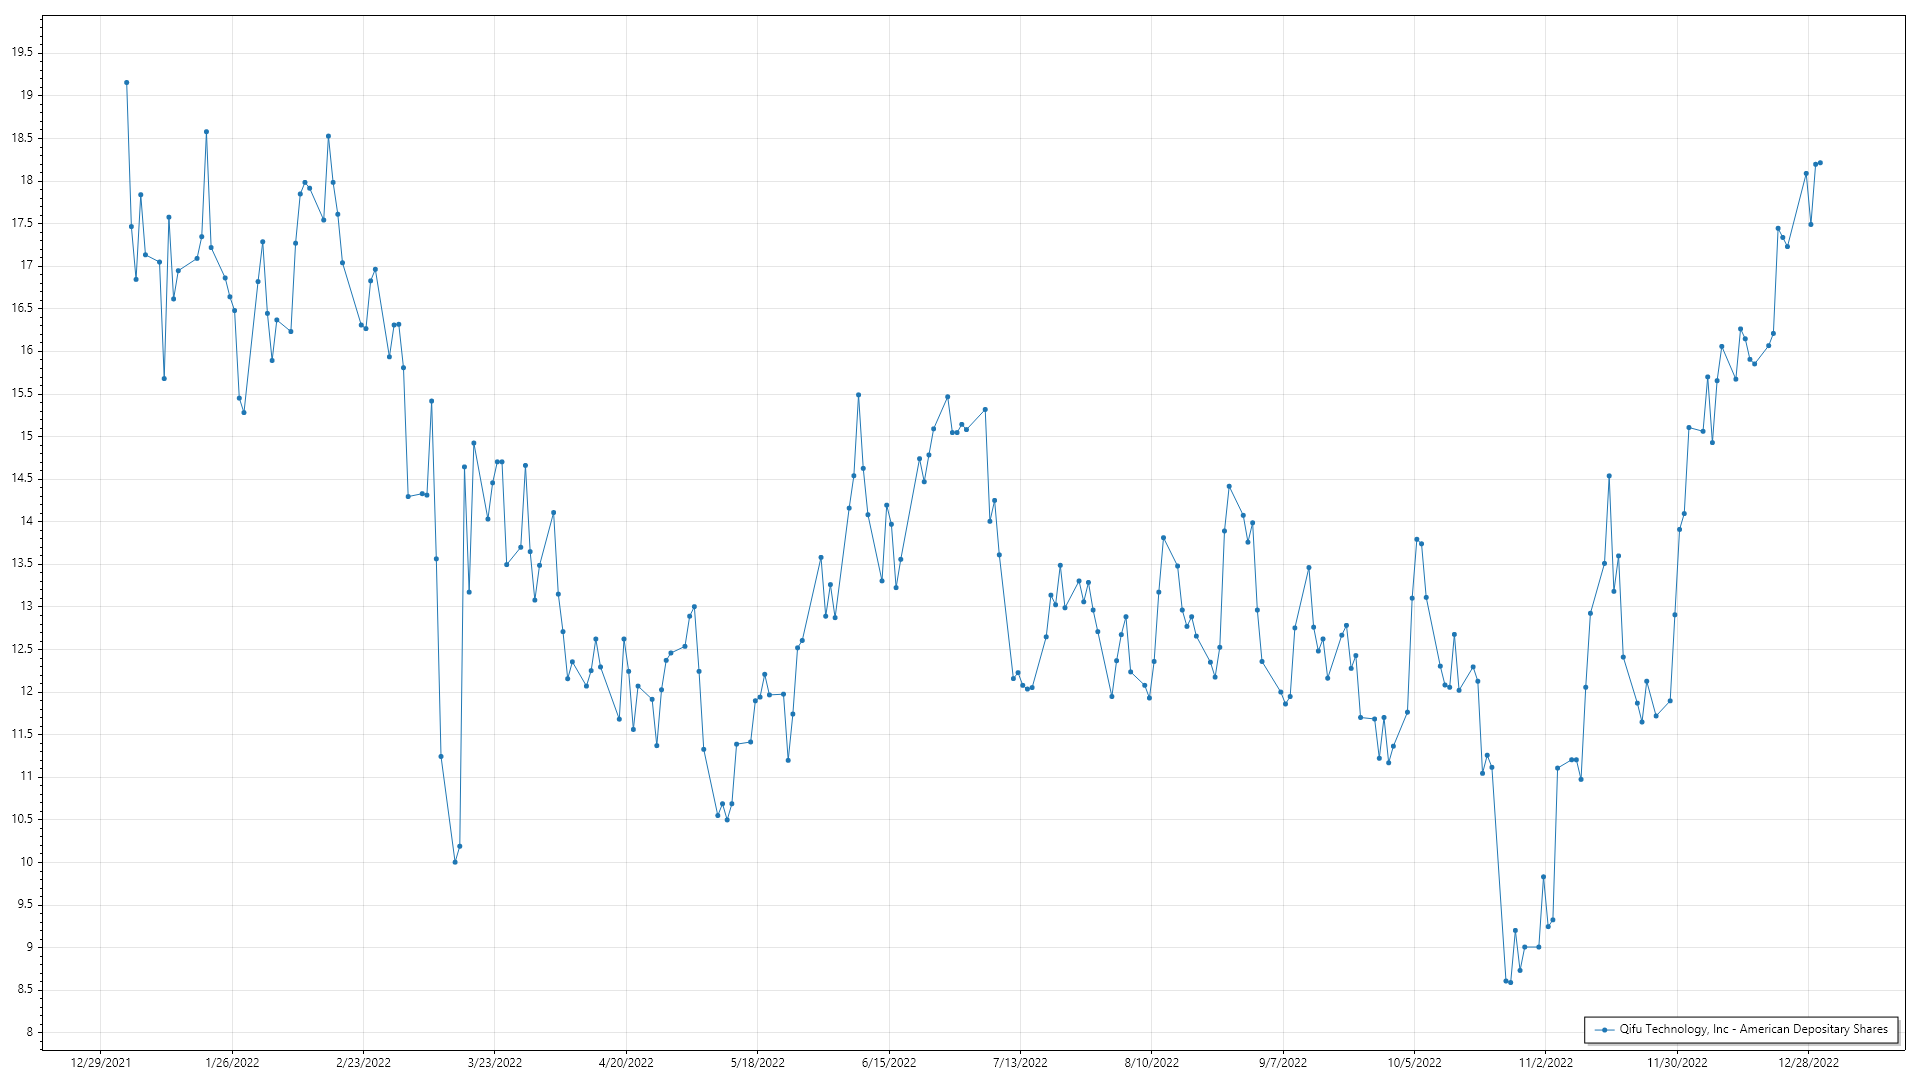The width and height of the screenshot is (1920, 1080).
Task: Select the November spike point near 14.5
Action: 1609,476
